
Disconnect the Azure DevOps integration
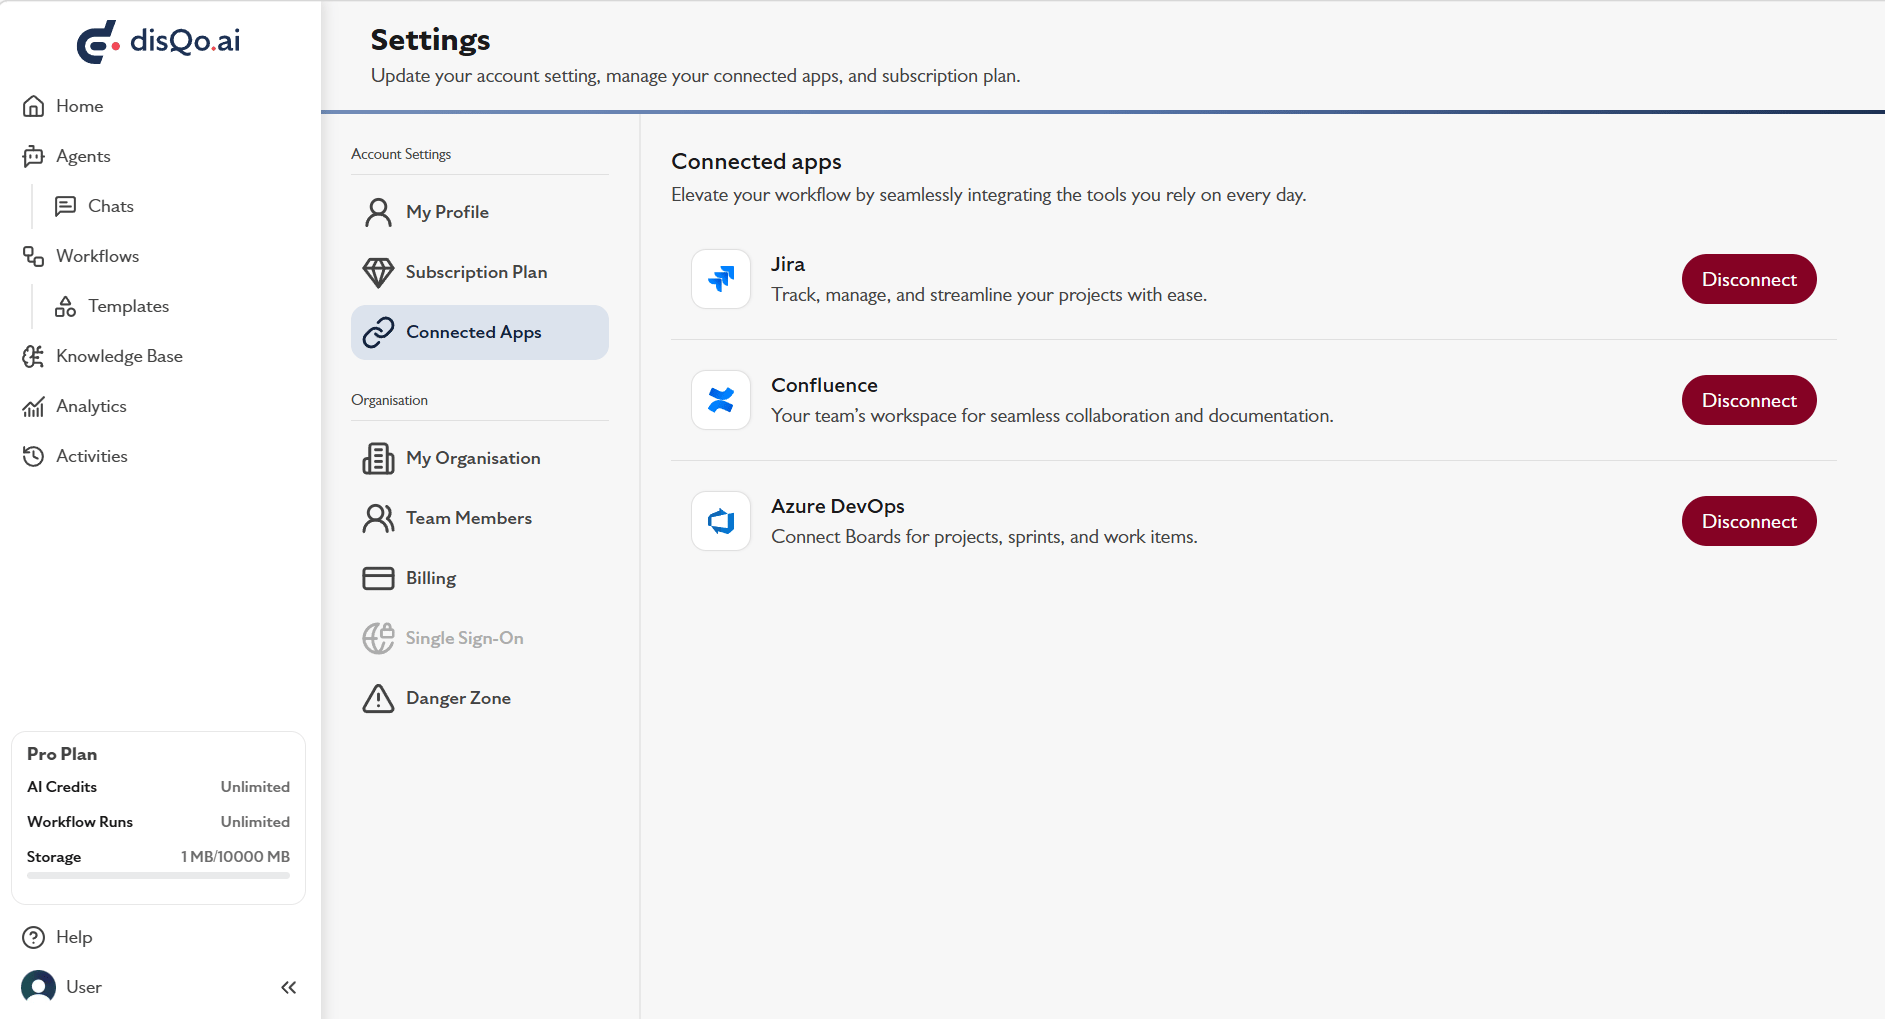tap(1749, 521)
